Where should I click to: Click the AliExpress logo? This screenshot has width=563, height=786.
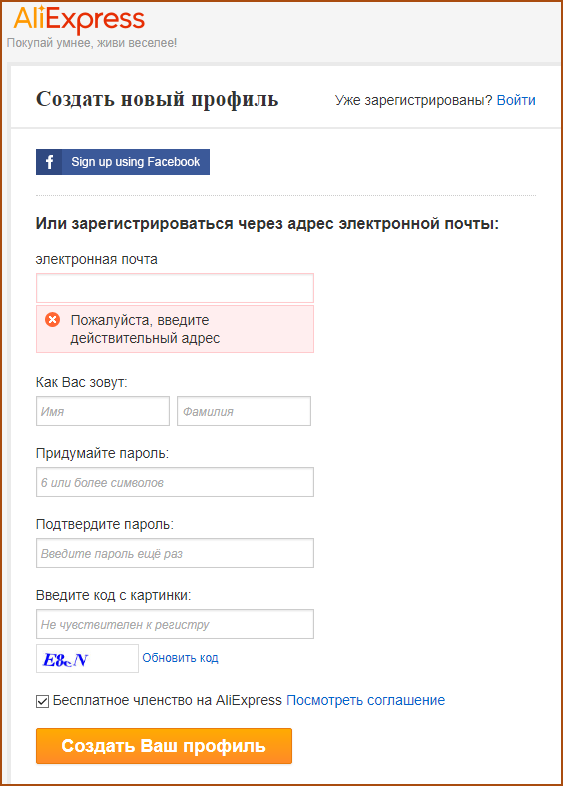coord(79,19)
